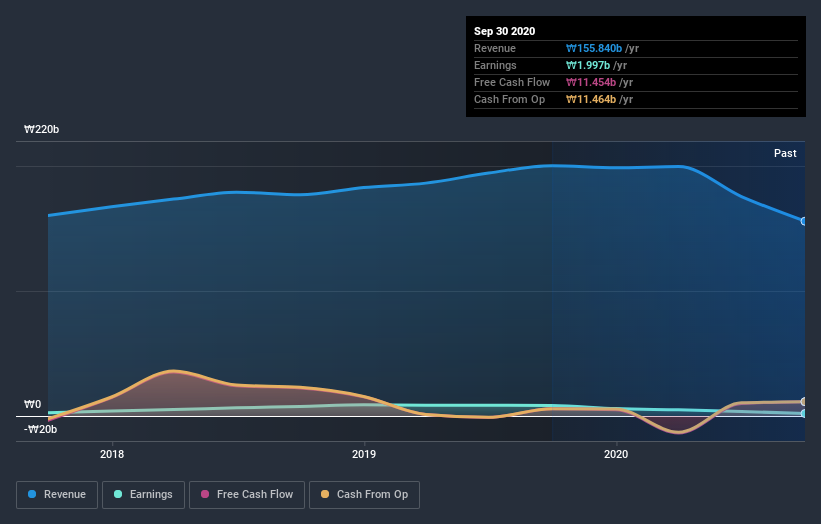Click the -₩20b y-axis label
Viewport: 821px width, 524px height.
click(x=40, y=429)
